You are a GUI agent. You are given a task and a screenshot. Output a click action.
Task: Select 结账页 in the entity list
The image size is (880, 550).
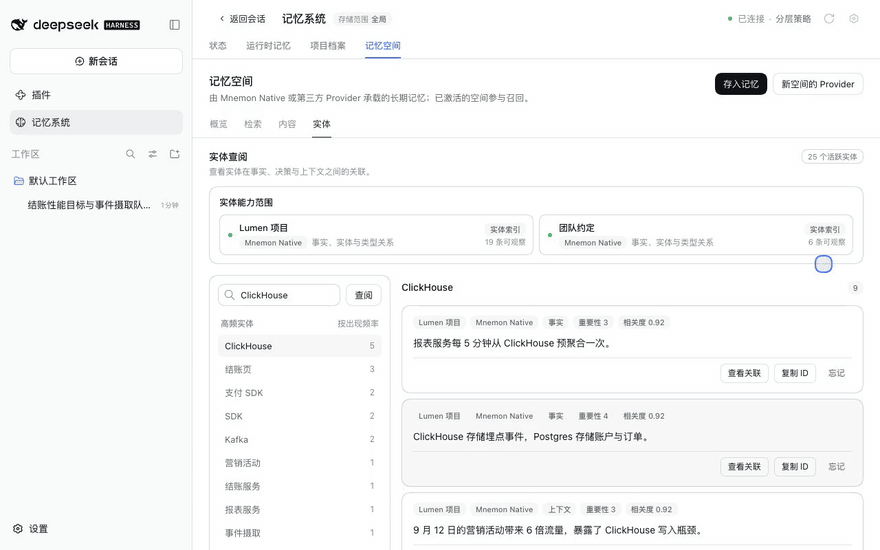click(300, 369)
